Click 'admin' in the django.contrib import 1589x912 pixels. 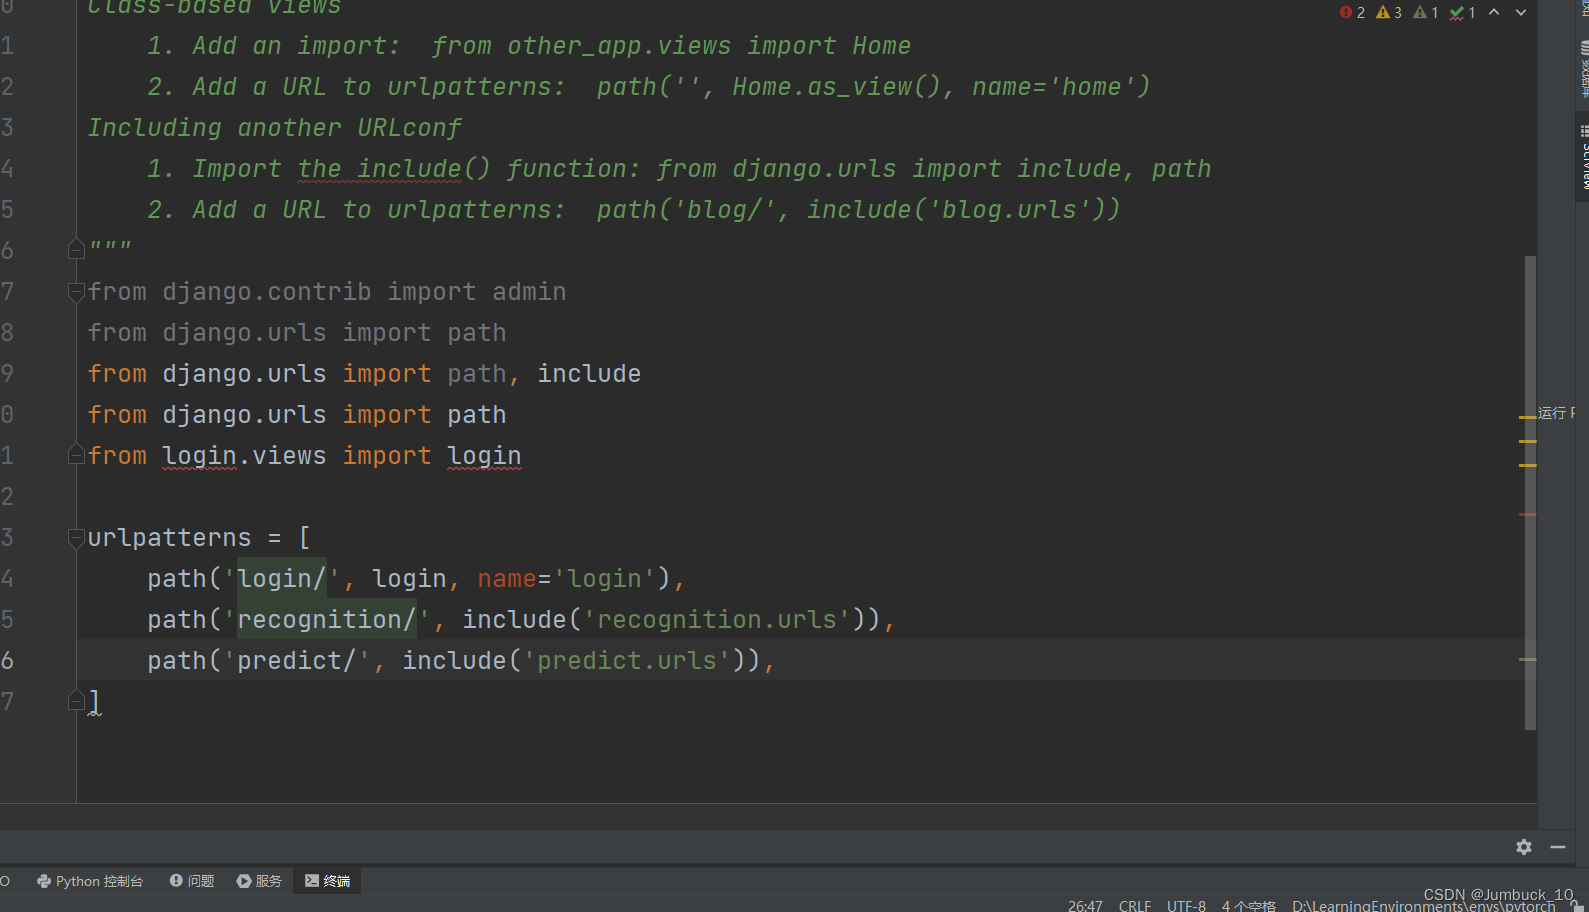tap(529, 292)
